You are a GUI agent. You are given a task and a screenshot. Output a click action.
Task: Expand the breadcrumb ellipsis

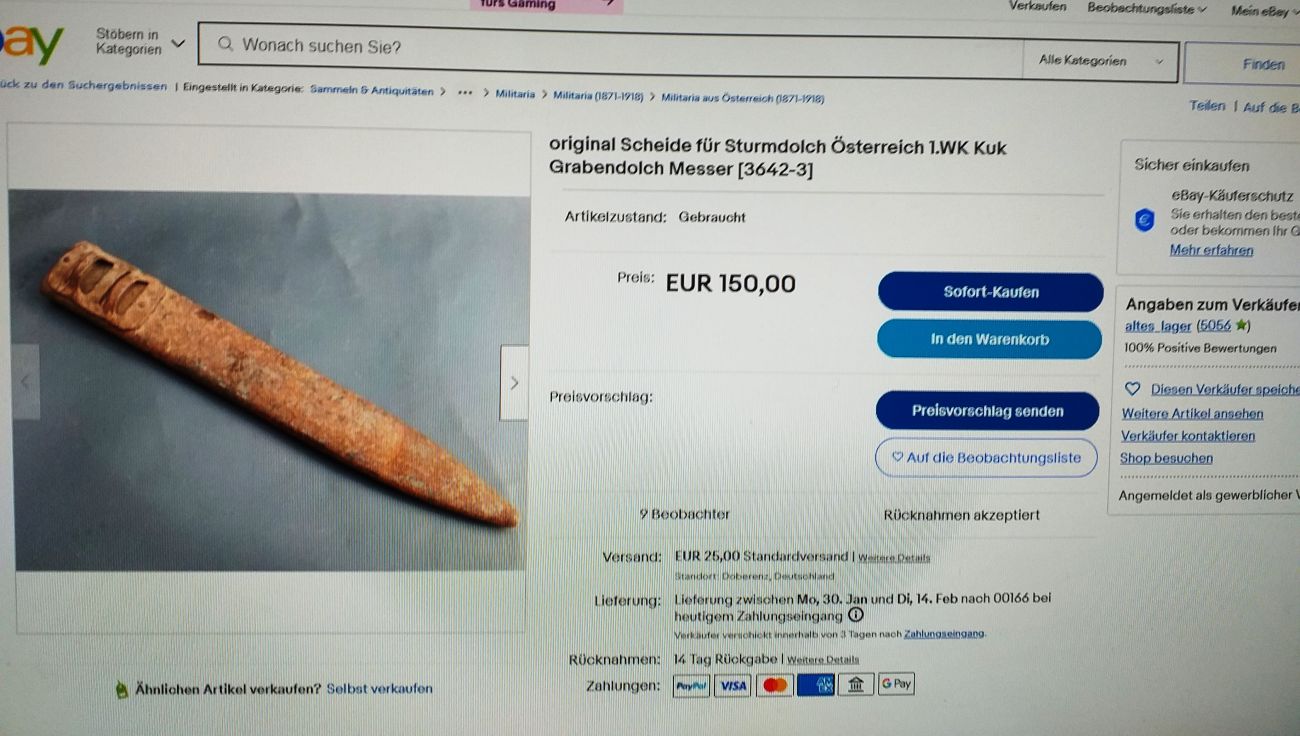[464, 93]
